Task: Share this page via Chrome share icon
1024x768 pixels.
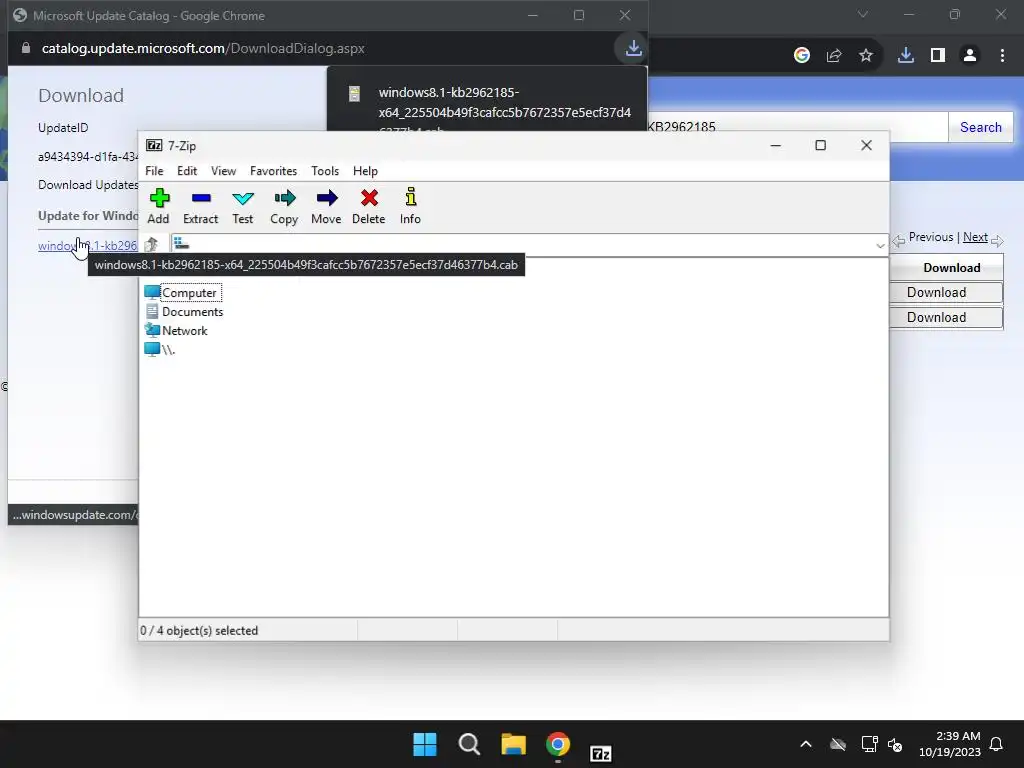Action: click(x=834, y=56)
